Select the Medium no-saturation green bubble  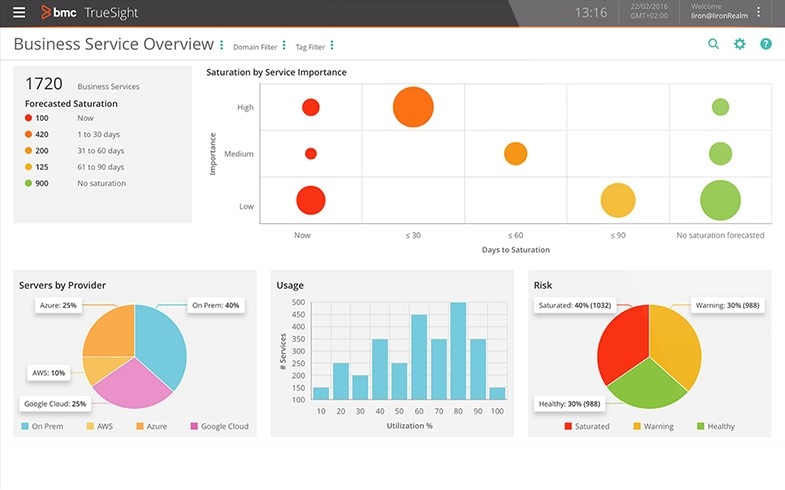click(720, 154)
